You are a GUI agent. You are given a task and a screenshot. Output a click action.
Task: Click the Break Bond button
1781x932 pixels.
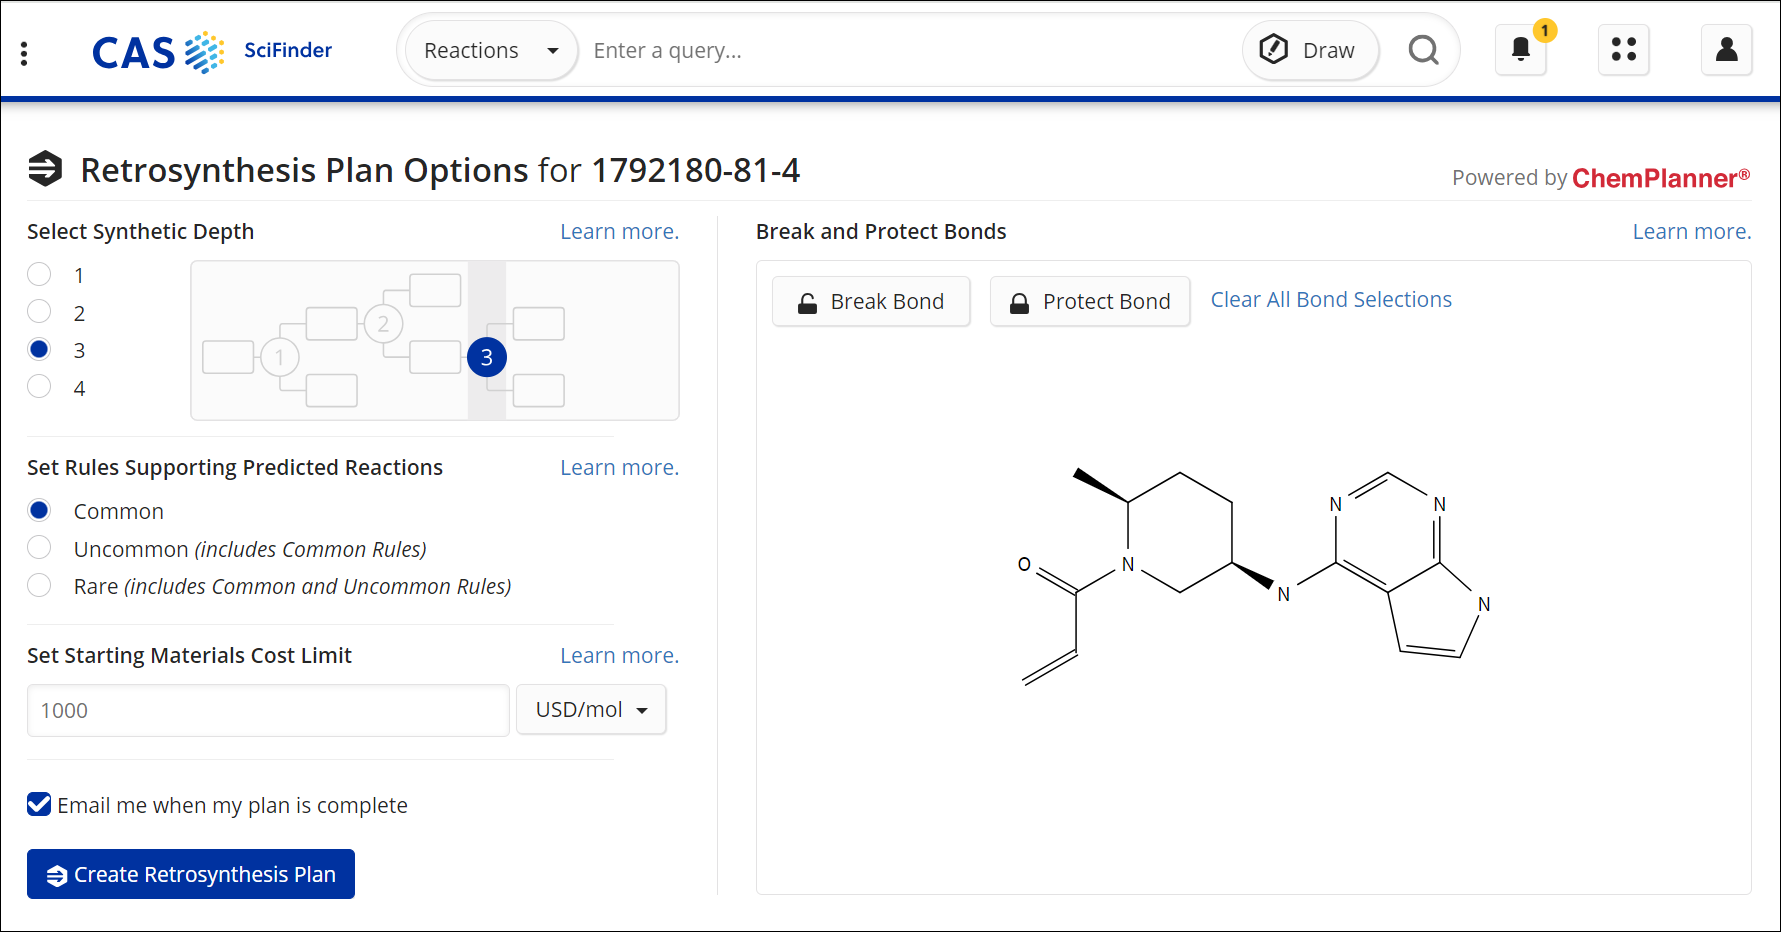pos(870,302)
